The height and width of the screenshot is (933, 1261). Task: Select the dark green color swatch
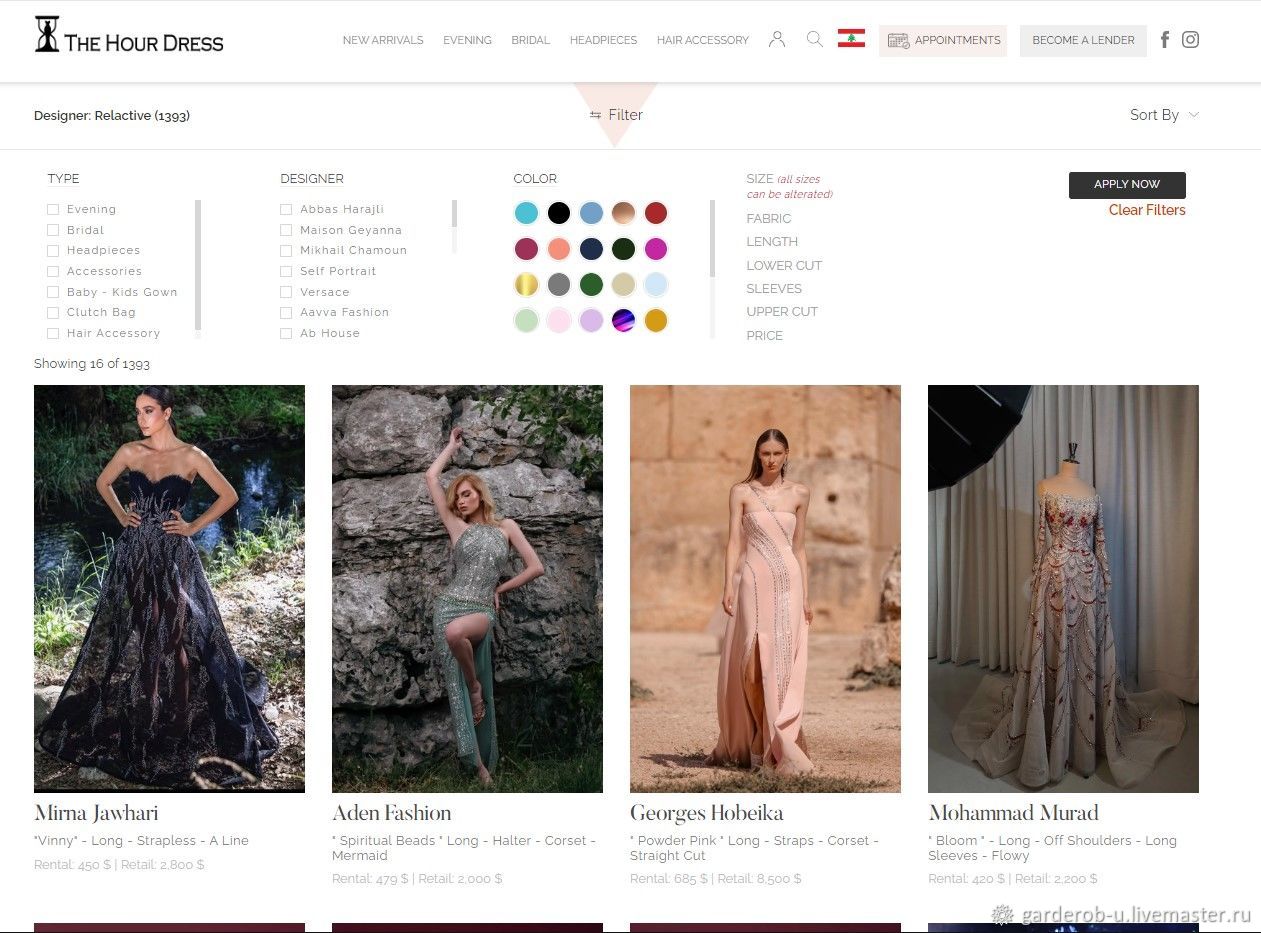624,249
